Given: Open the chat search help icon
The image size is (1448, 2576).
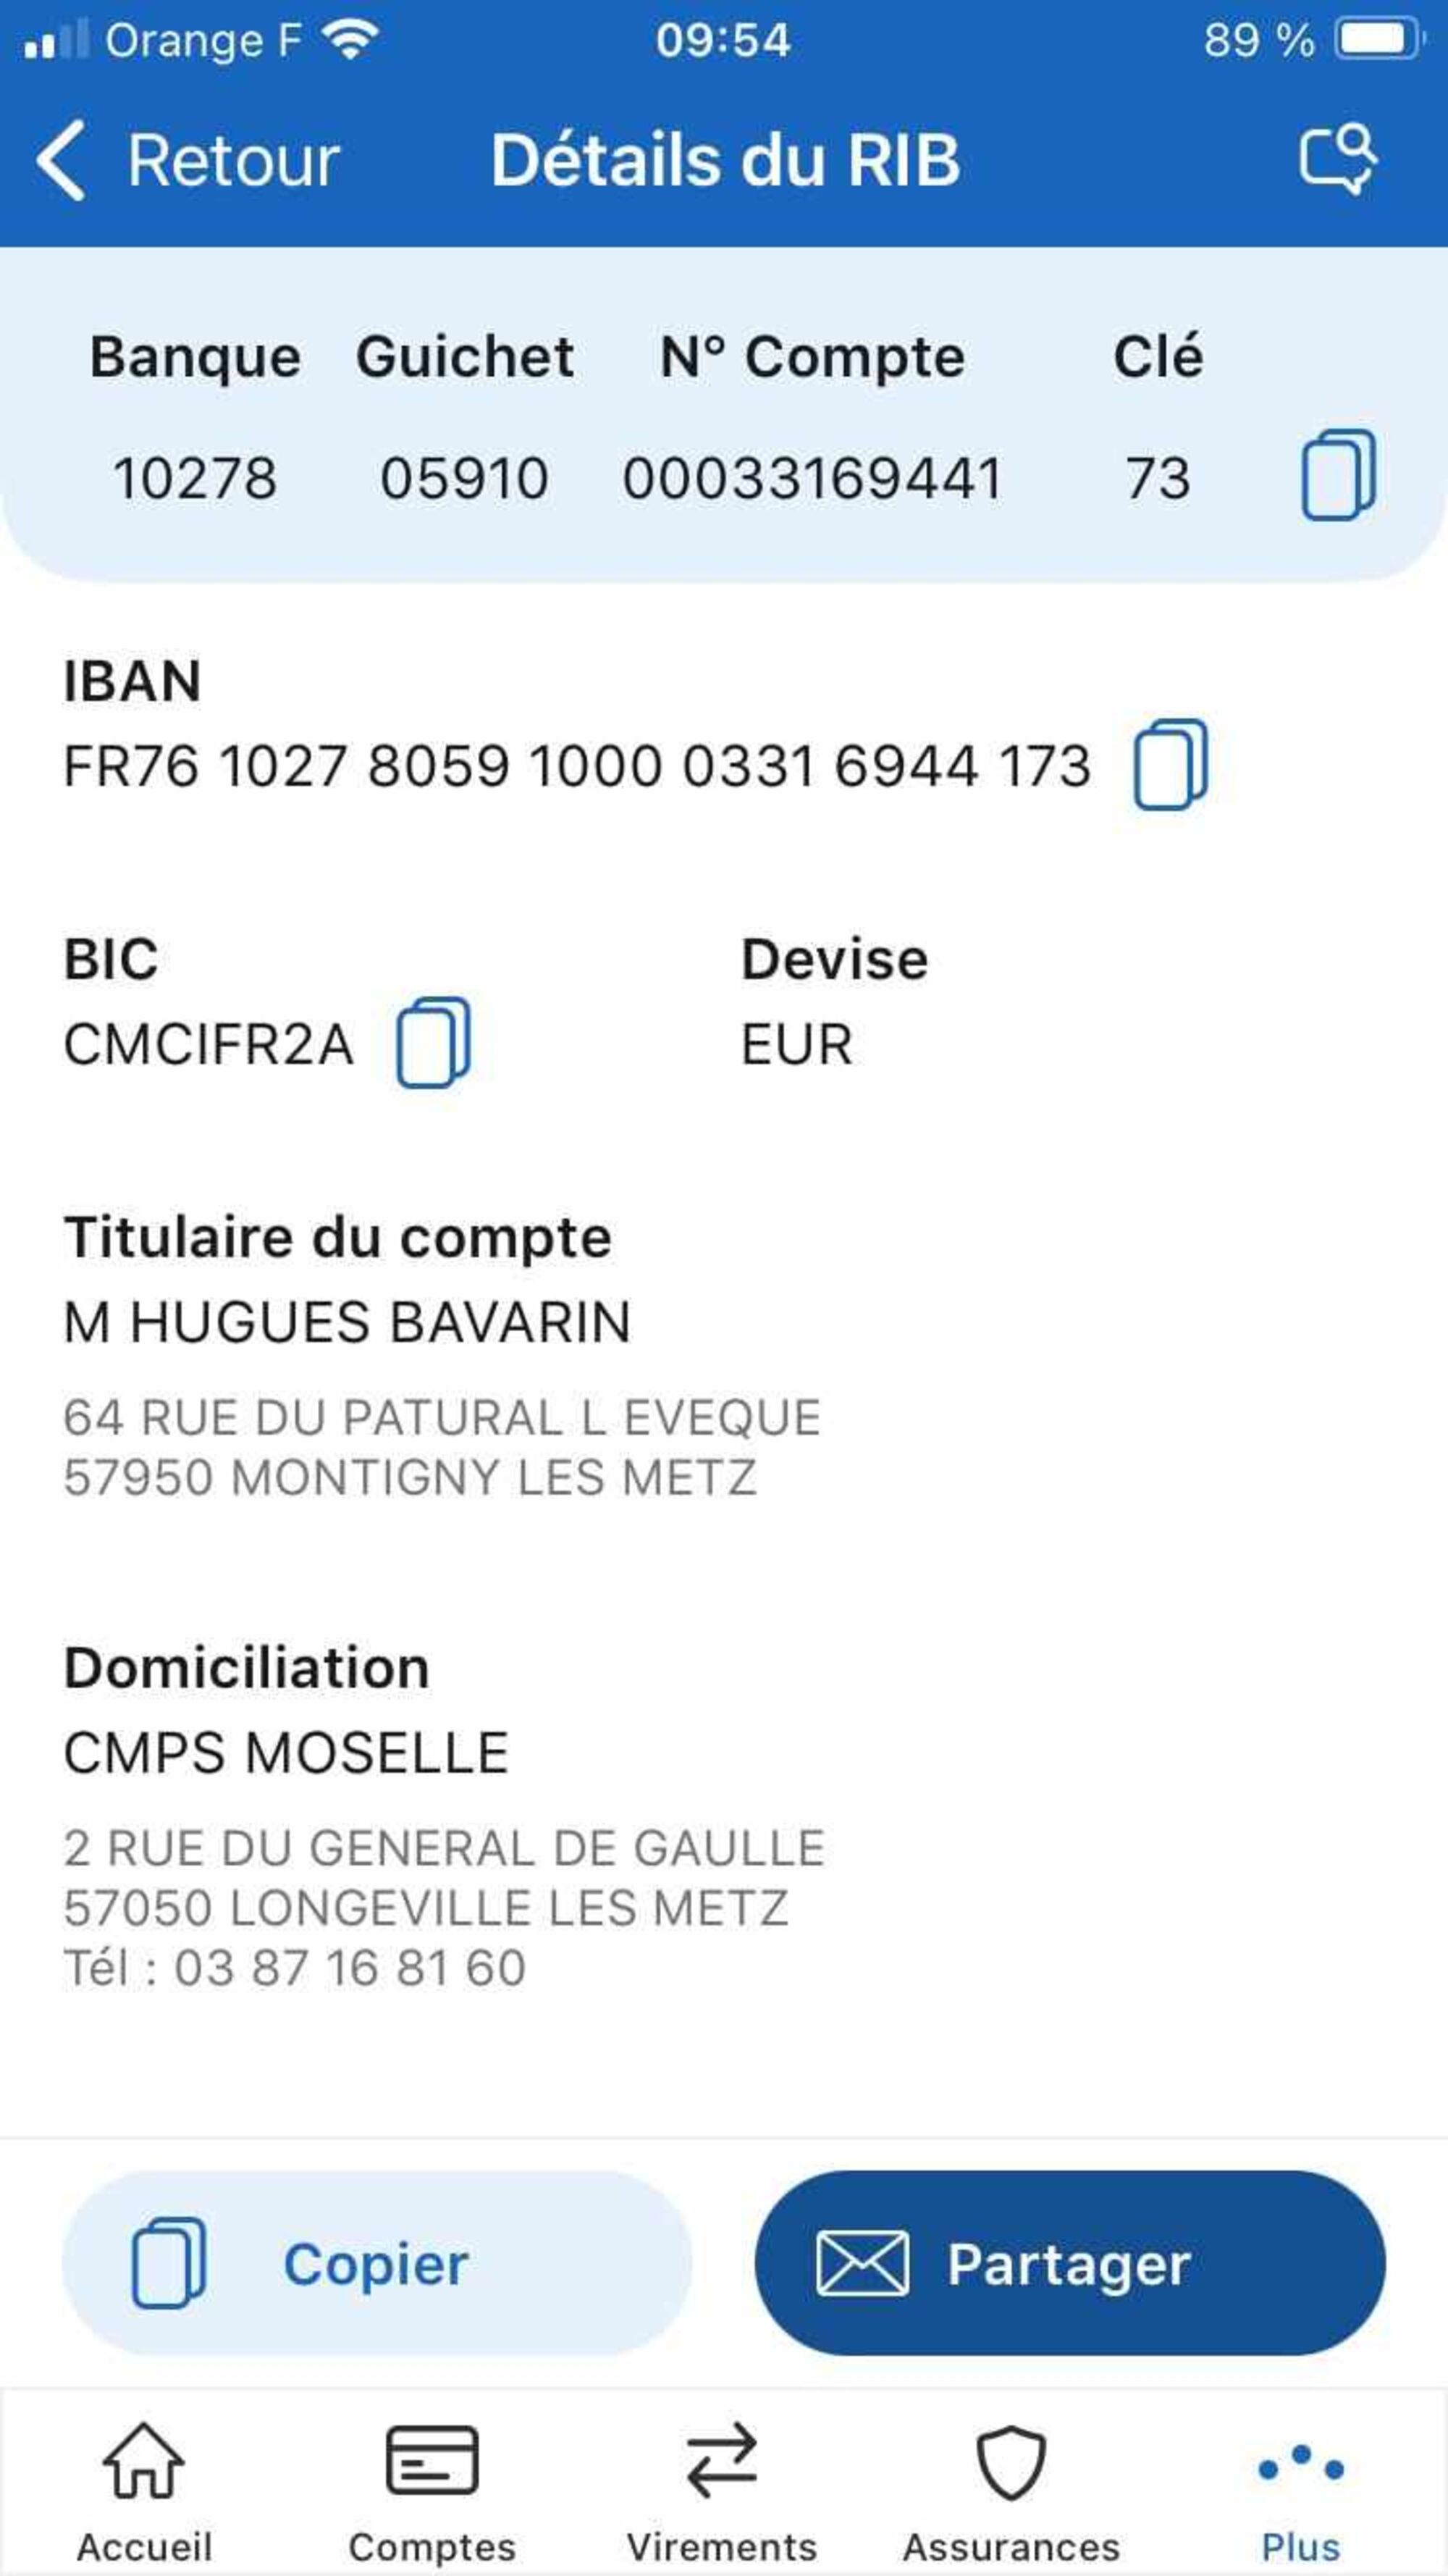Looking at the screenshot, I should coord(1338,159).
